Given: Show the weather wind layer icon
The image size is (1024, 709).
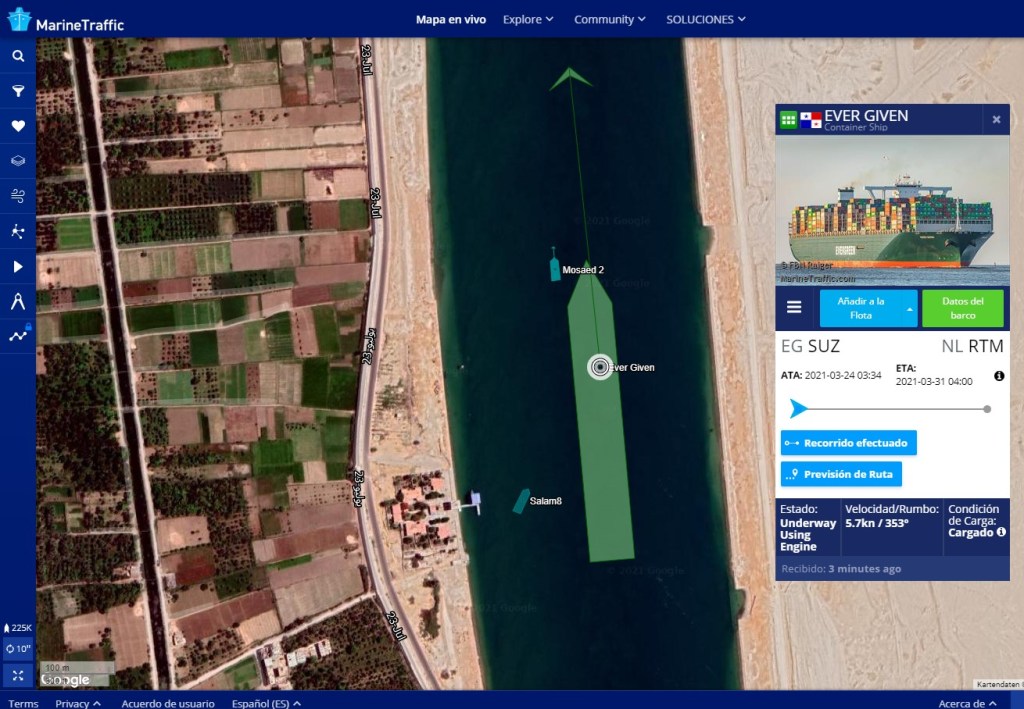Looking at the screenshot, I should point(18,196).
